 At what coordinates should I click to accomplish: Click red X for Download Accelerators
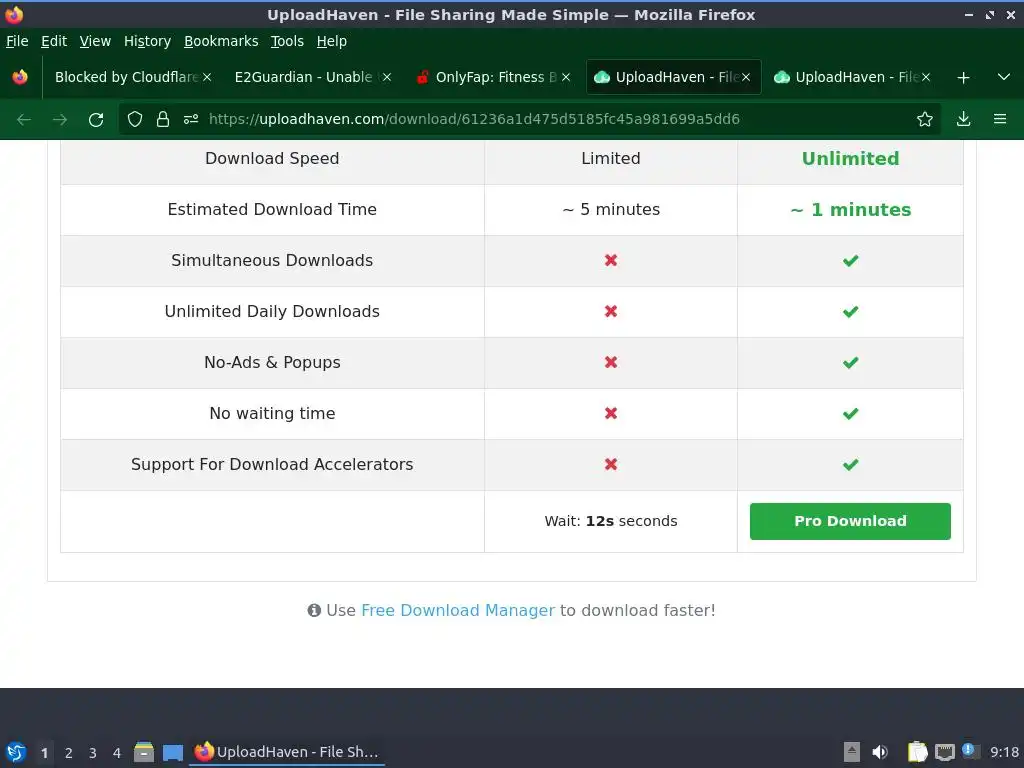611,464
